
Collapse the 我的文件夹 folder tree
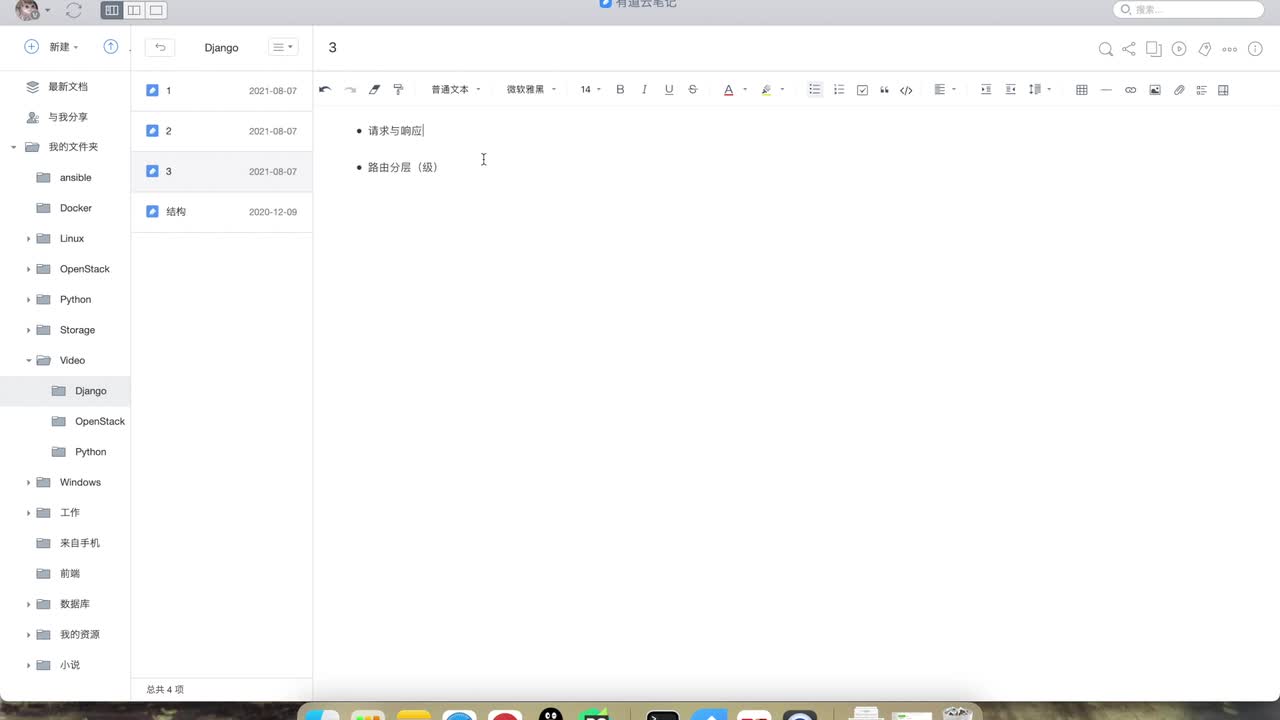point(14,147)
